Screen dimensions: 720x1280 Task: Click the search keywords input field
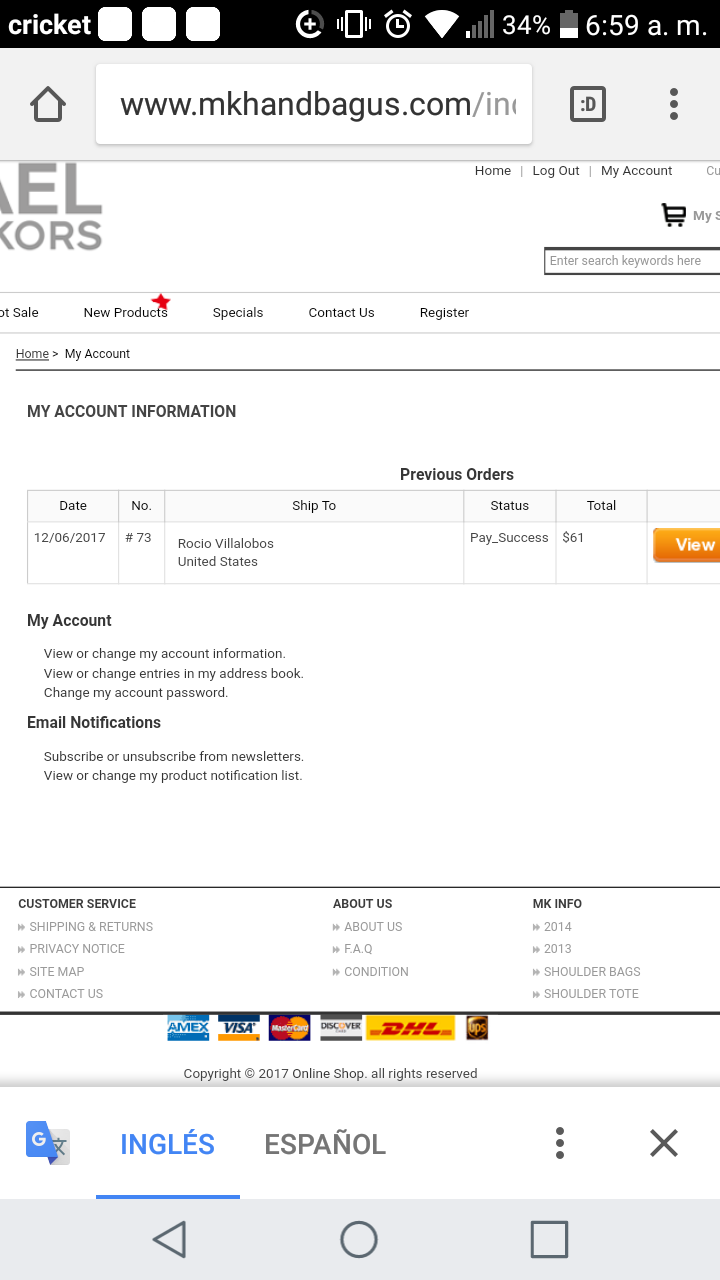[x=632, y=261]
